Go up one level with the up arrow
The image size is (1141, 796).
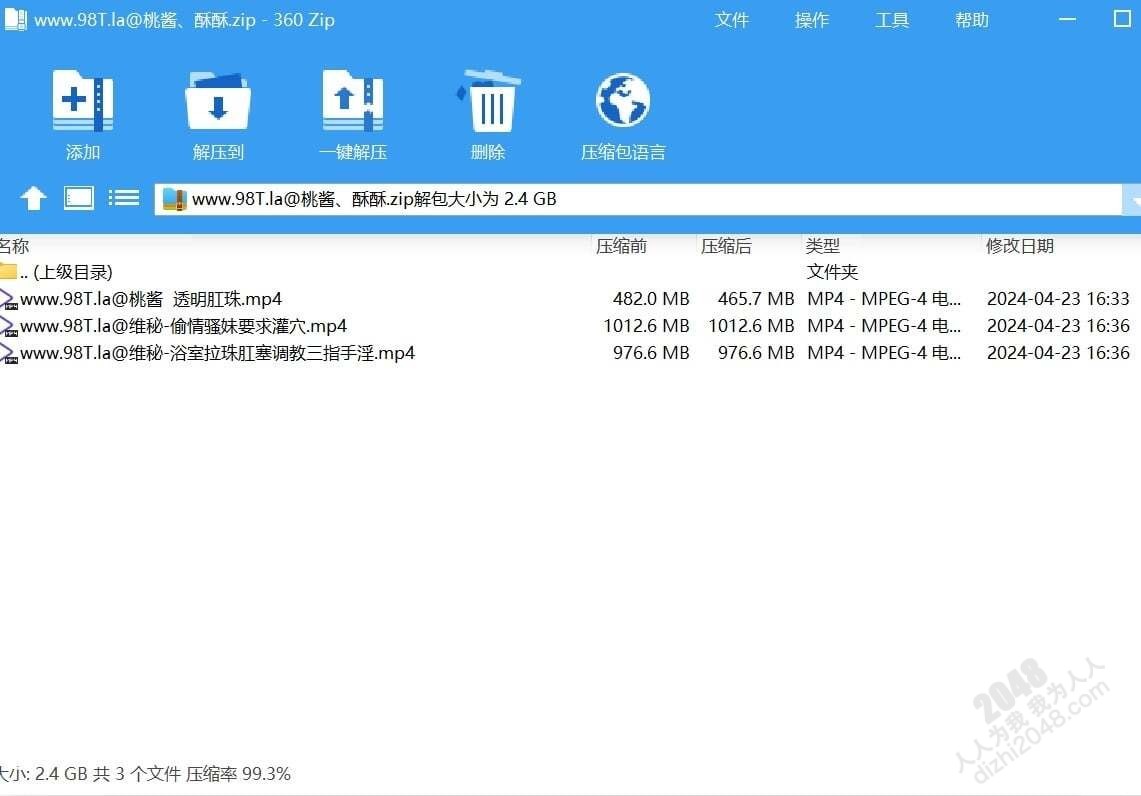click(x=34, y=198)
